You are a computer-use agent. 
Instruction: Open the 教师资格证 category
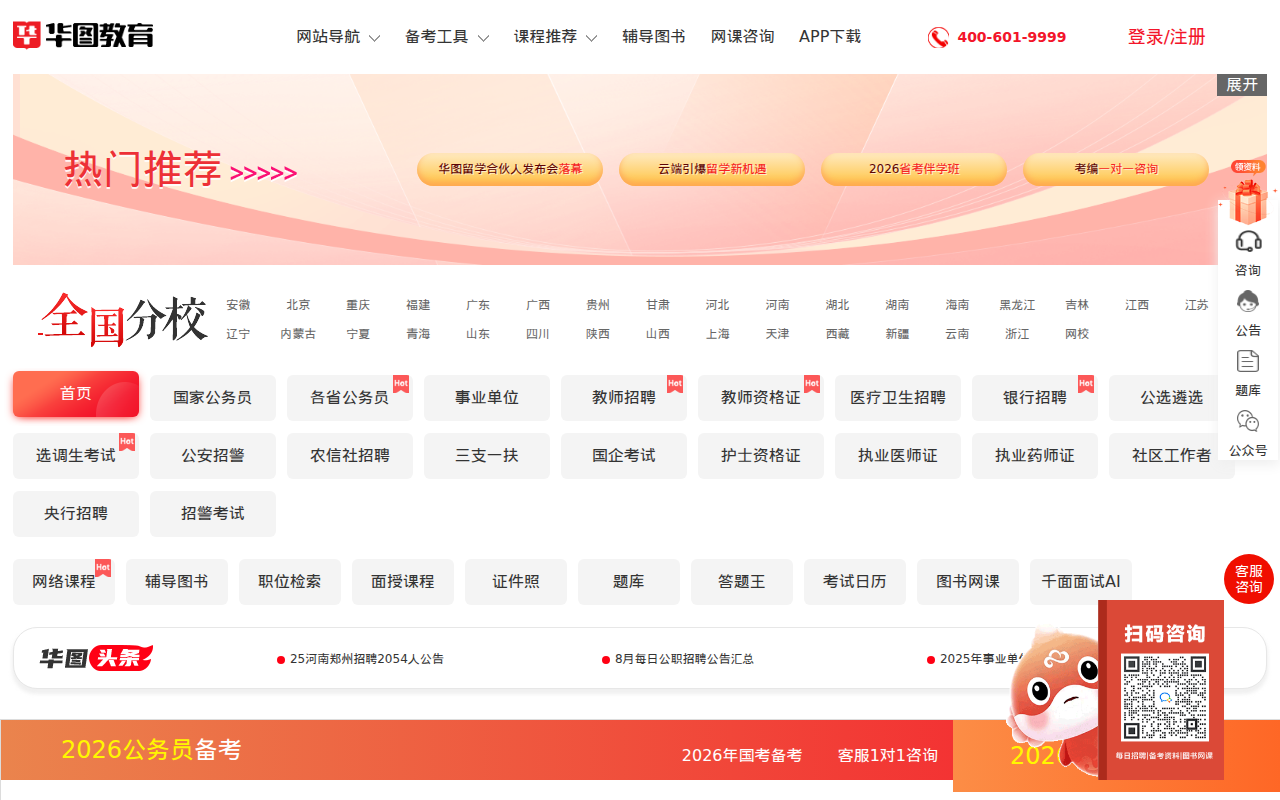tap(761, 398)
